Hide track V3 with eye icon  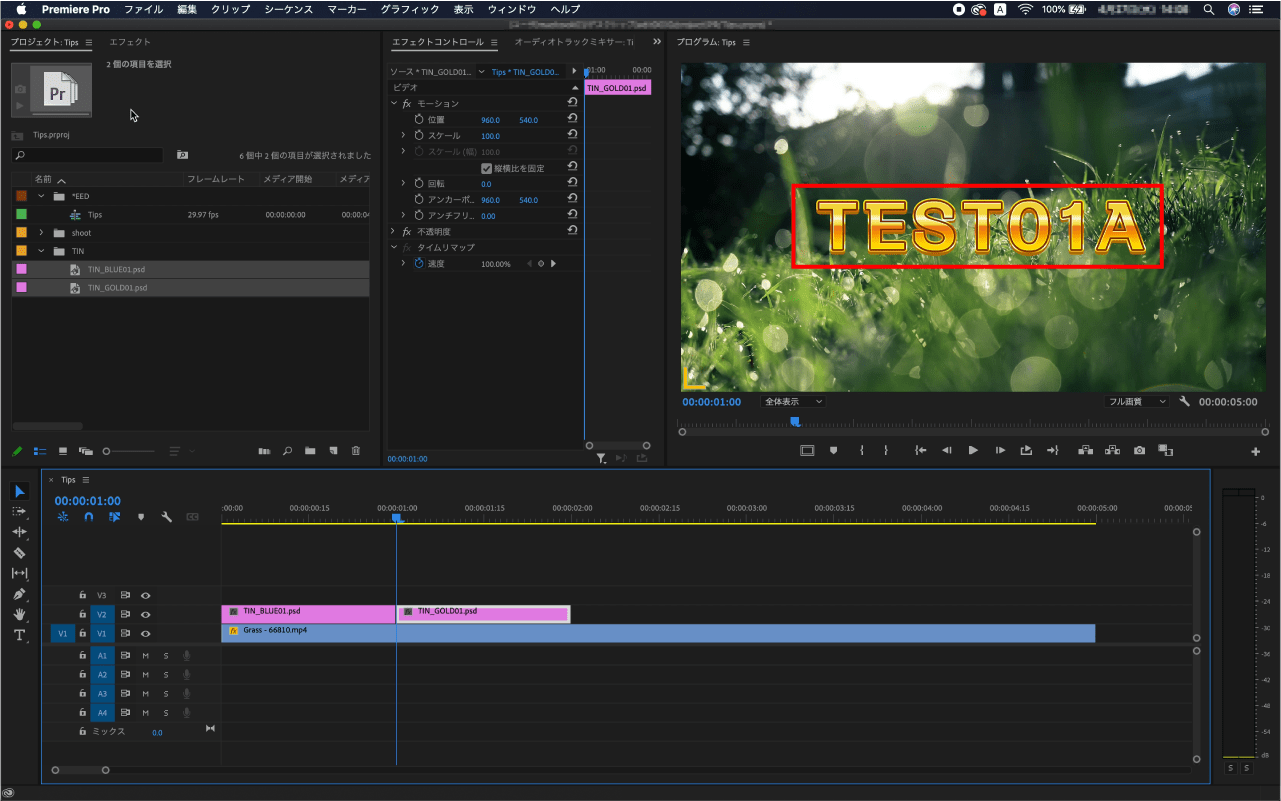[x=145, y=595]
